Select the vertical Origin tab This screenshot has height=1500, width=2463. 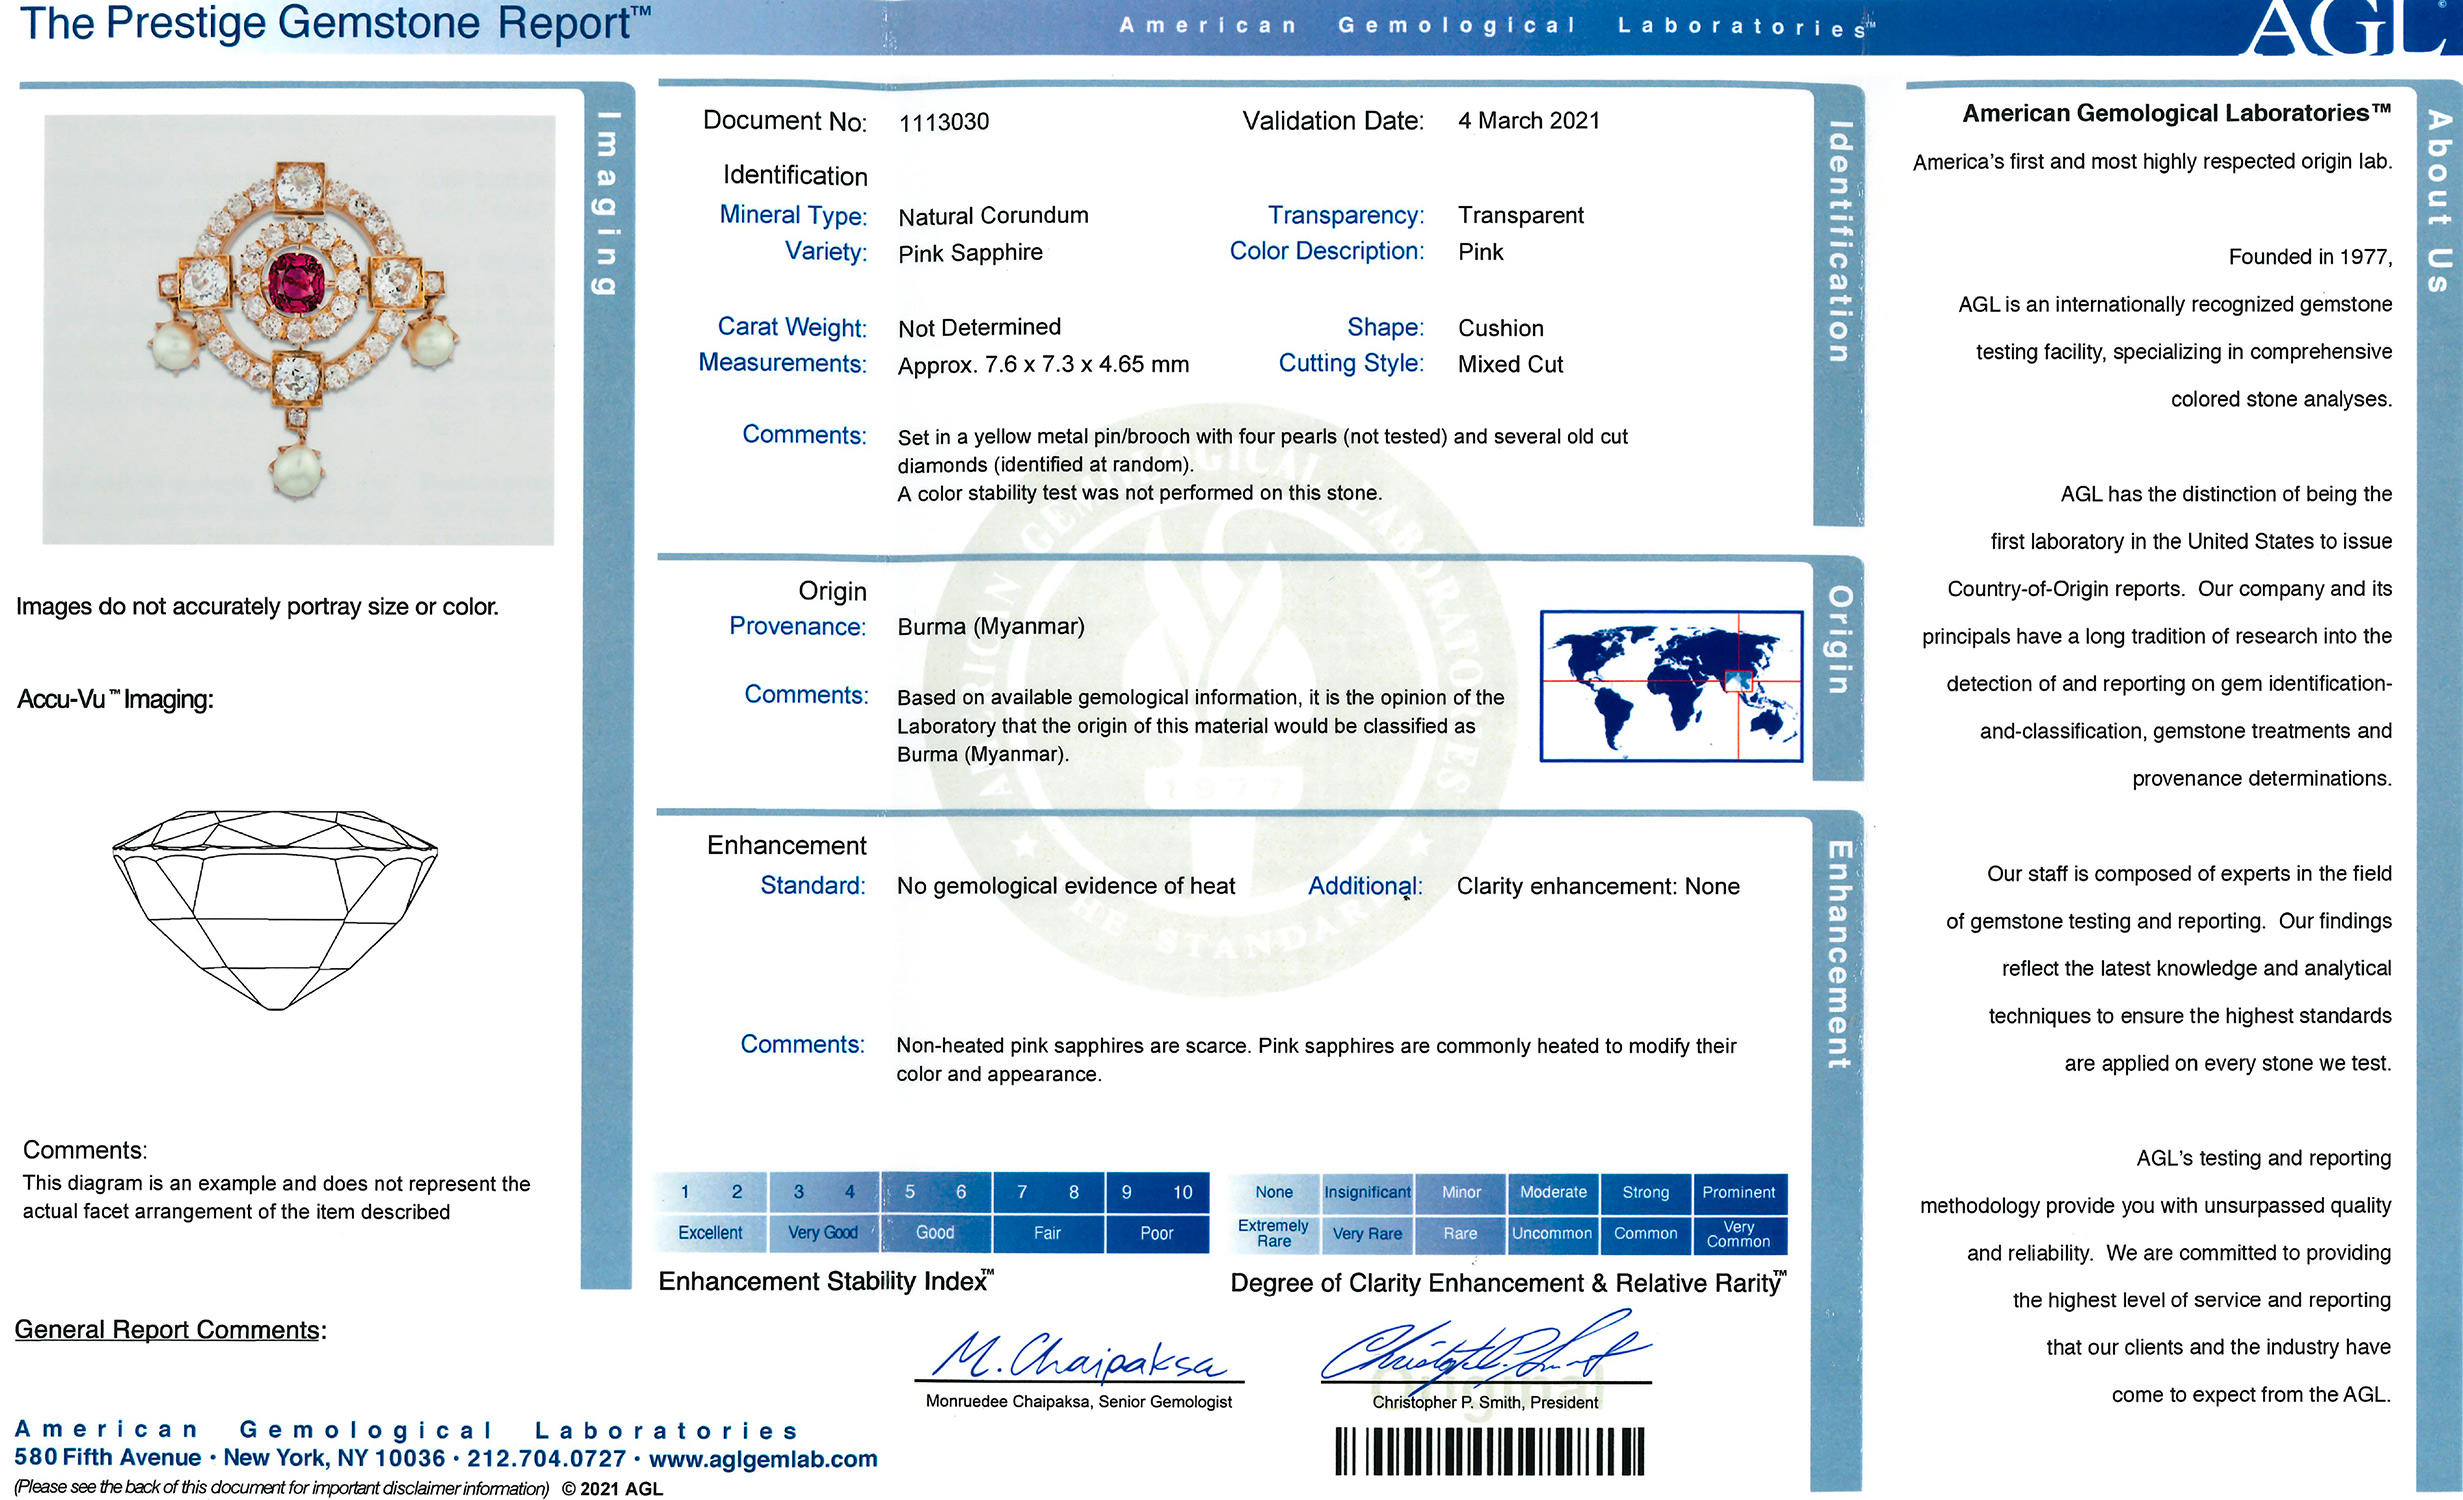click(x=1838, y=640)
